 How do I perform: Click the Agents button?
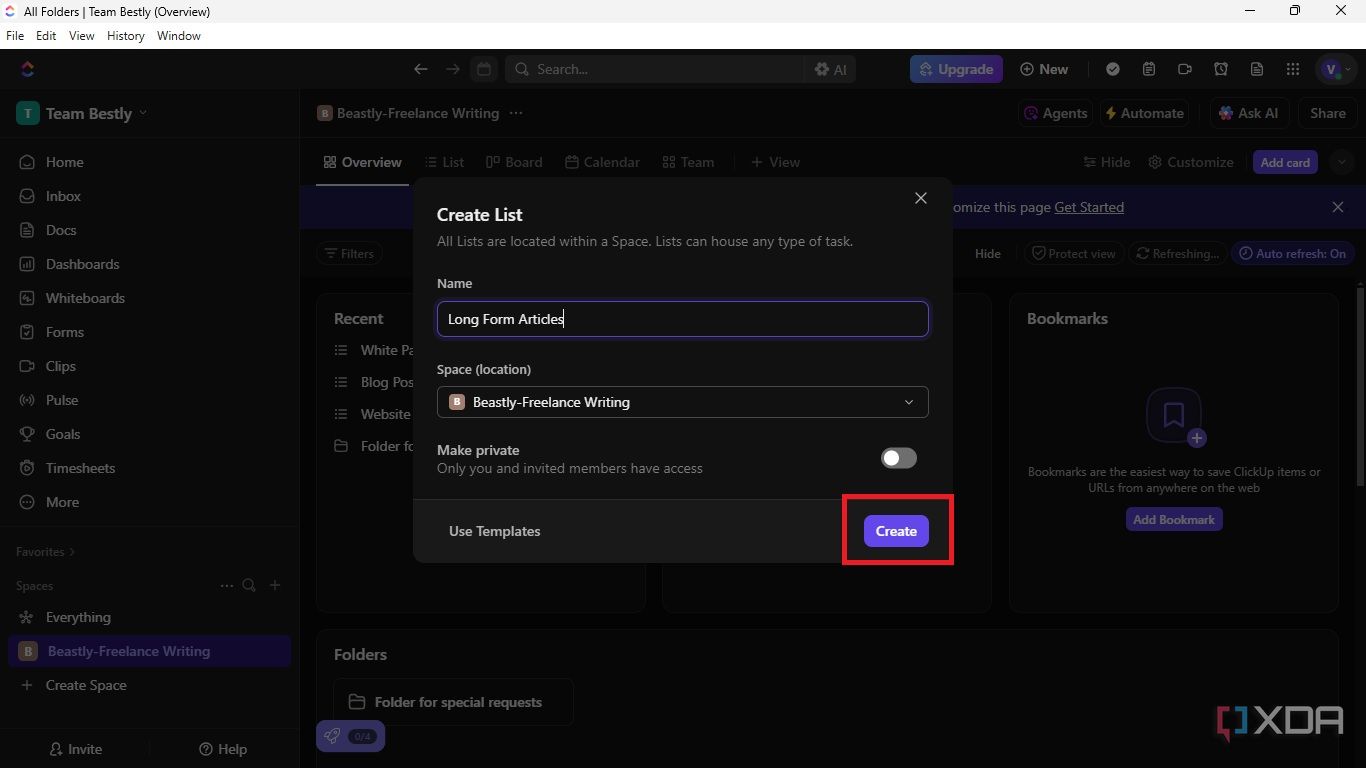[1055, 113]
